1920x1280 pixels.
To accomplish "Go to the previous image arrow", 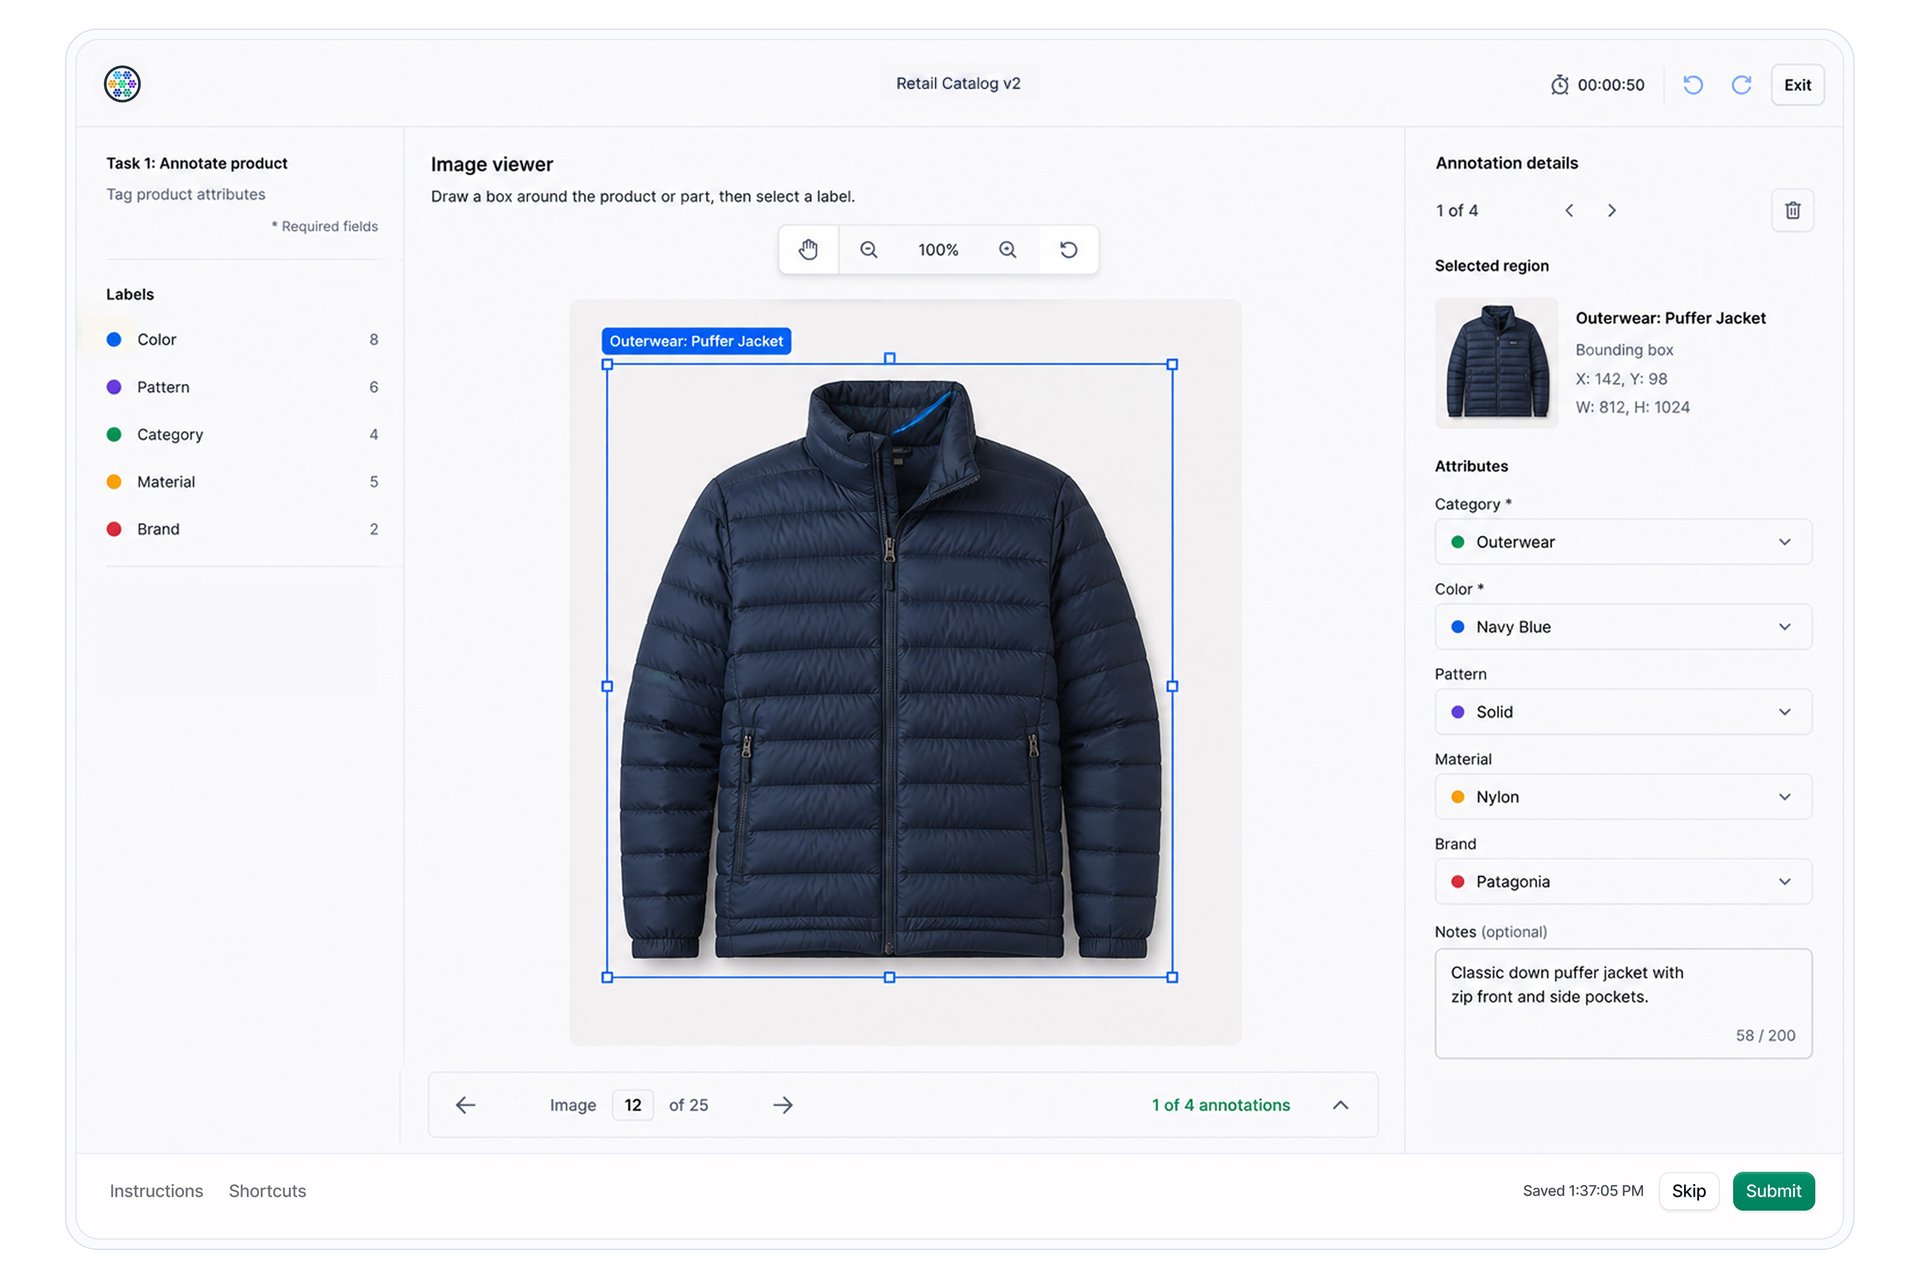I will point(465,1105).
